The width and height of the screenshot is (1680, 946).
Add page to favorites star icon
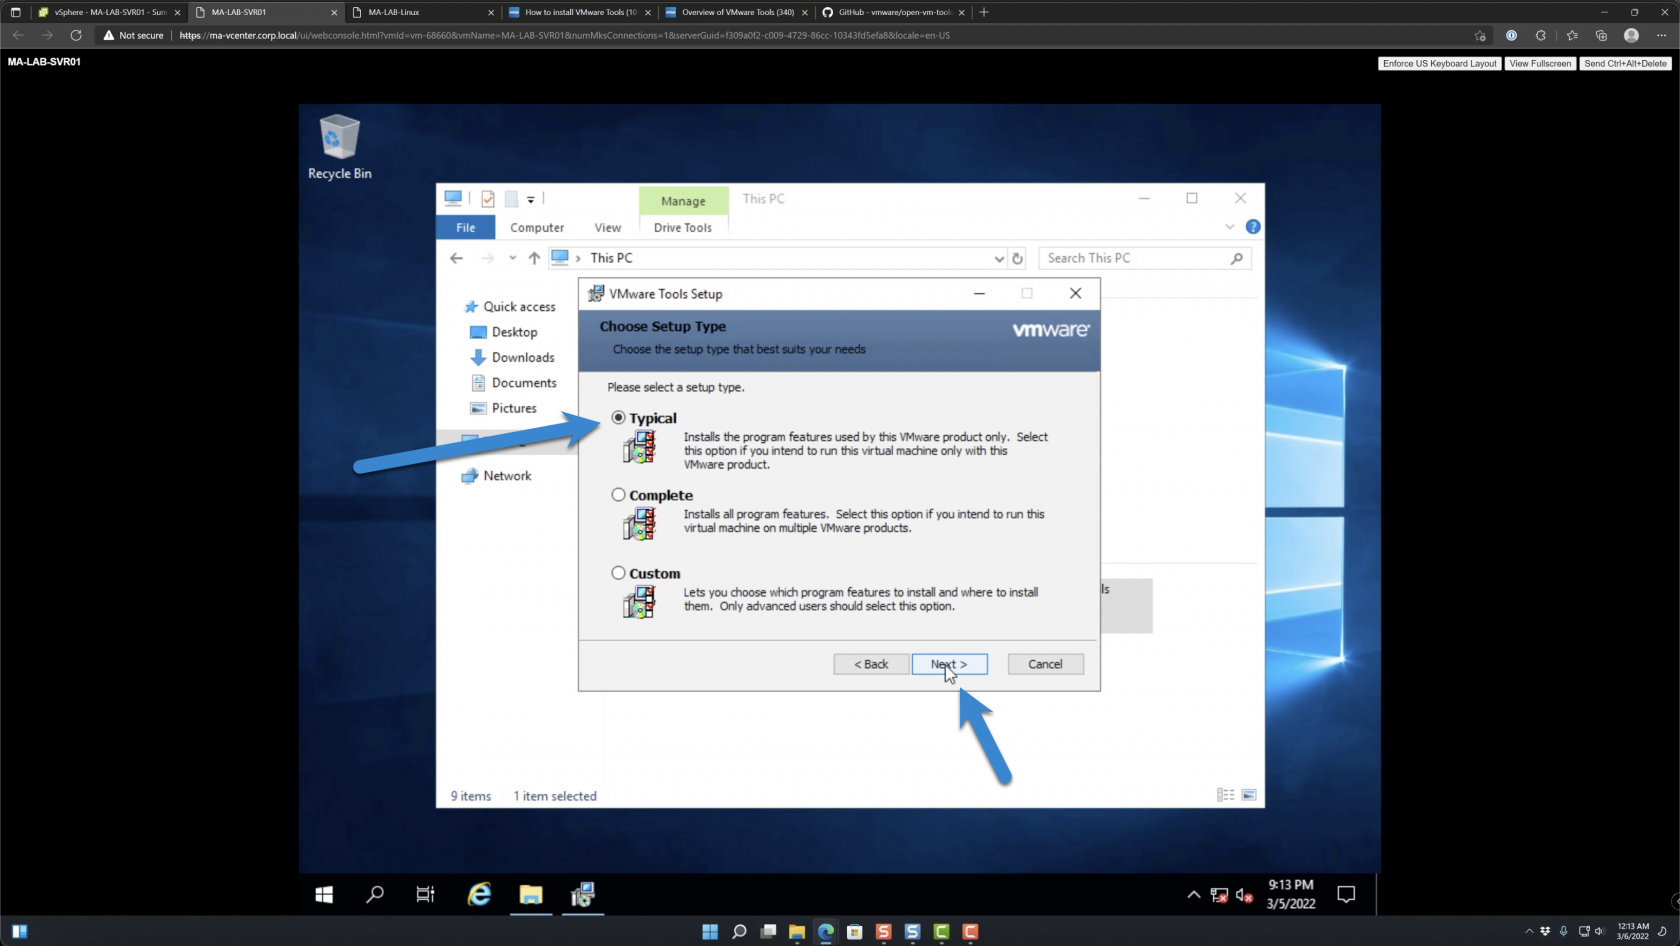pos(1480,35)
